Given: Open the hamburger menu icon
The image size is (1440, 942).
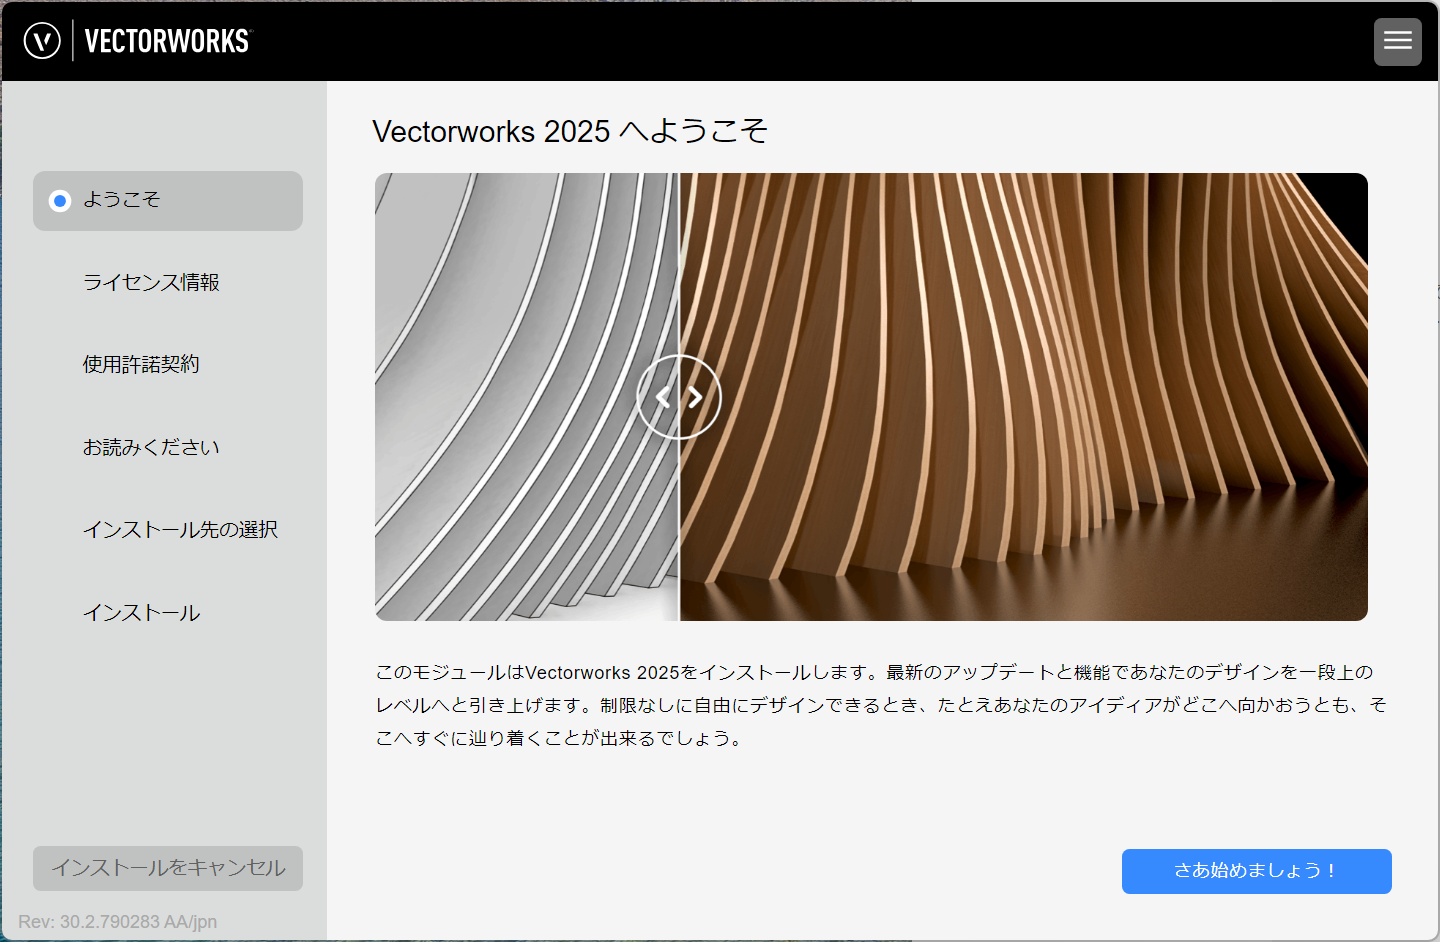Looking at the screenshot, I should pyautogui.click(x=1397, y=41).
